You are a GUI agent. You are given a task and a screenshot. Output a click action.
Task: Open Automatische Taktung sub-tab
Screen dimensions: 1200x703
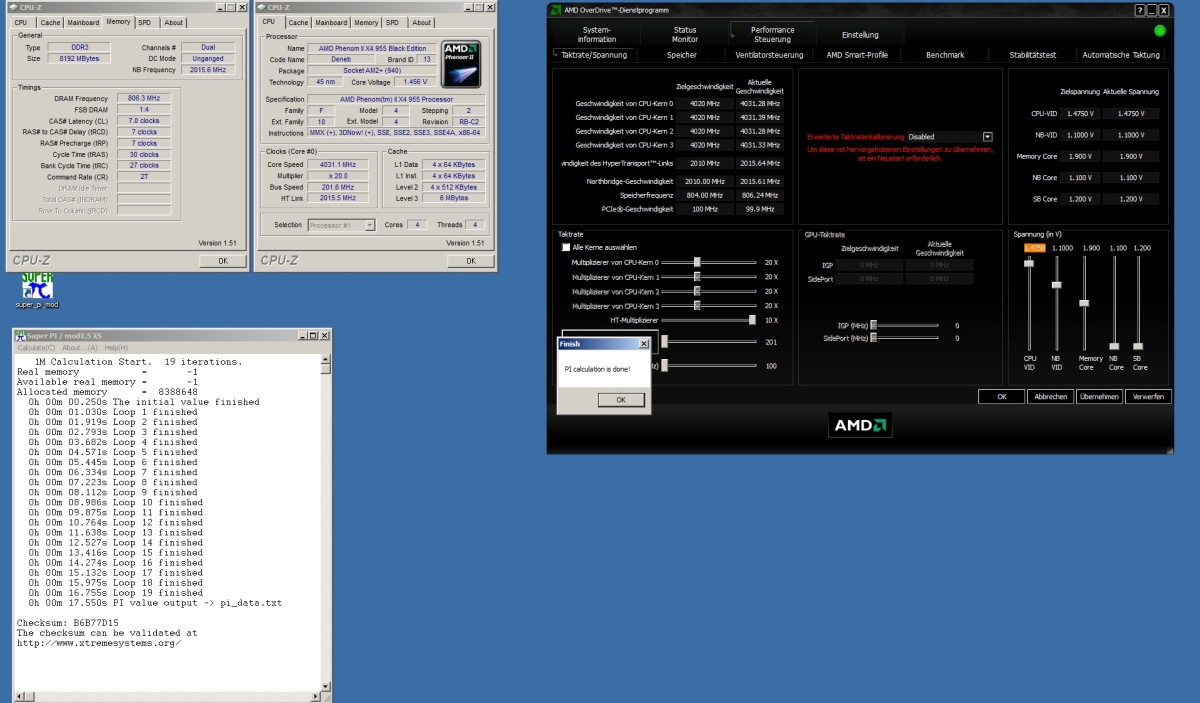pos(1121,55)
